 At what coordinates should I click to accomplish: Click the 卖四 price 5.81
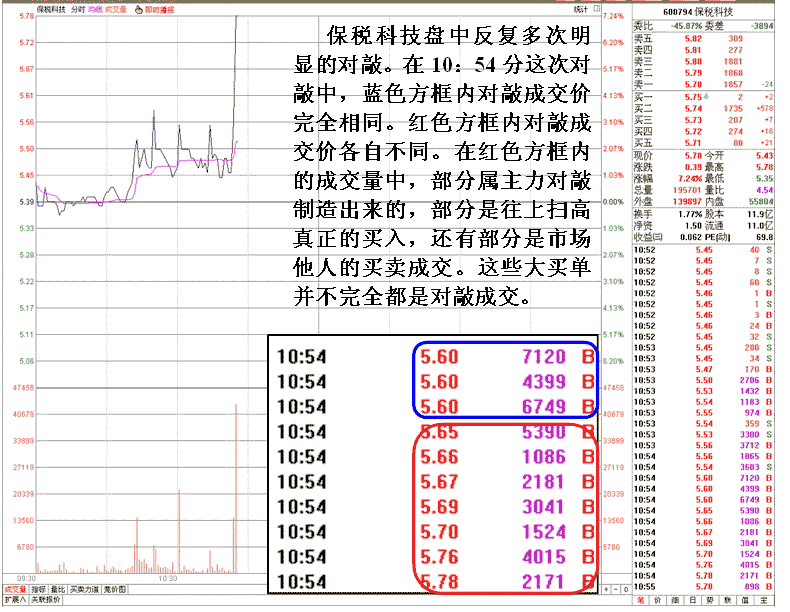pyautogui.click(x=693, y=50)
